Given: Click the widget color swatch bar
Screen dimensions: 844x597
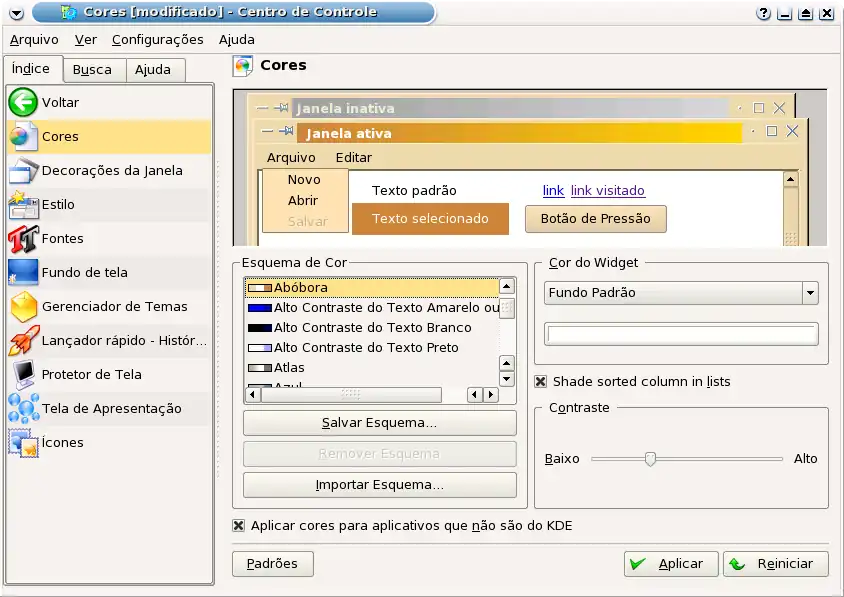Looking at the screenshot, I should click(x=681, y=334).
